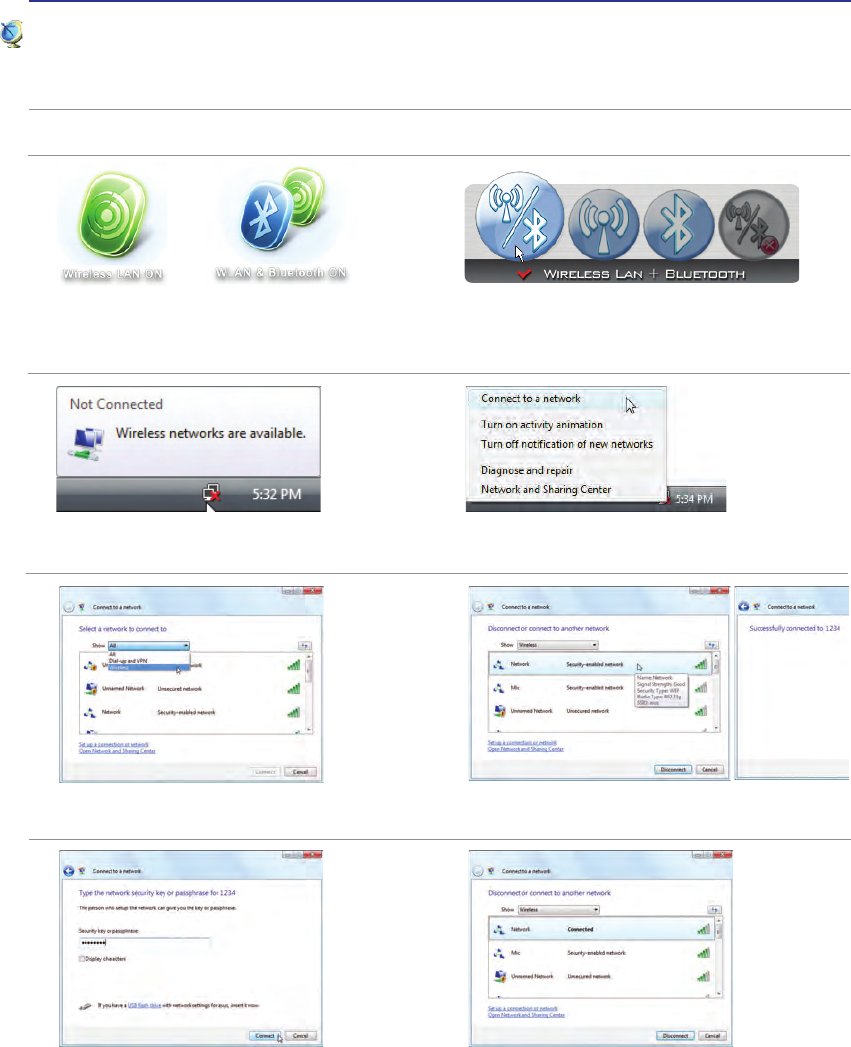The width and height of the screenshot is (851, 1047).
Task: Go back from Successfully connected to 1234 window
Action: 743,606
